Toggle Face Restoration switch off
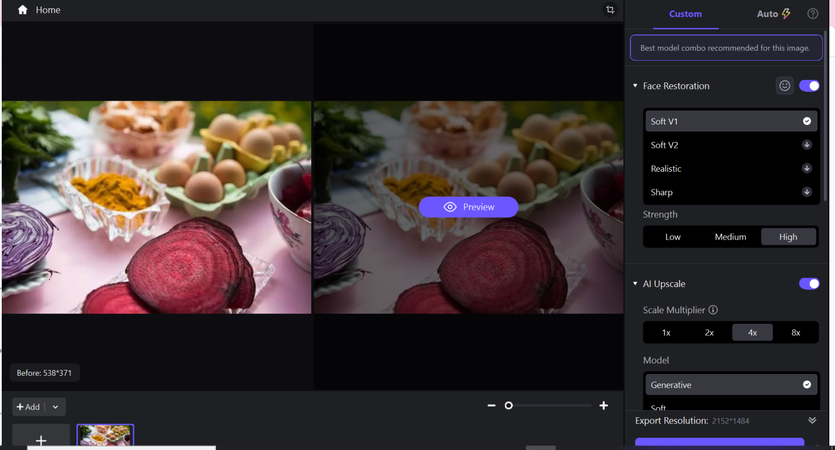835x450 pixels. pyautogui.click(x=809, y=86)
